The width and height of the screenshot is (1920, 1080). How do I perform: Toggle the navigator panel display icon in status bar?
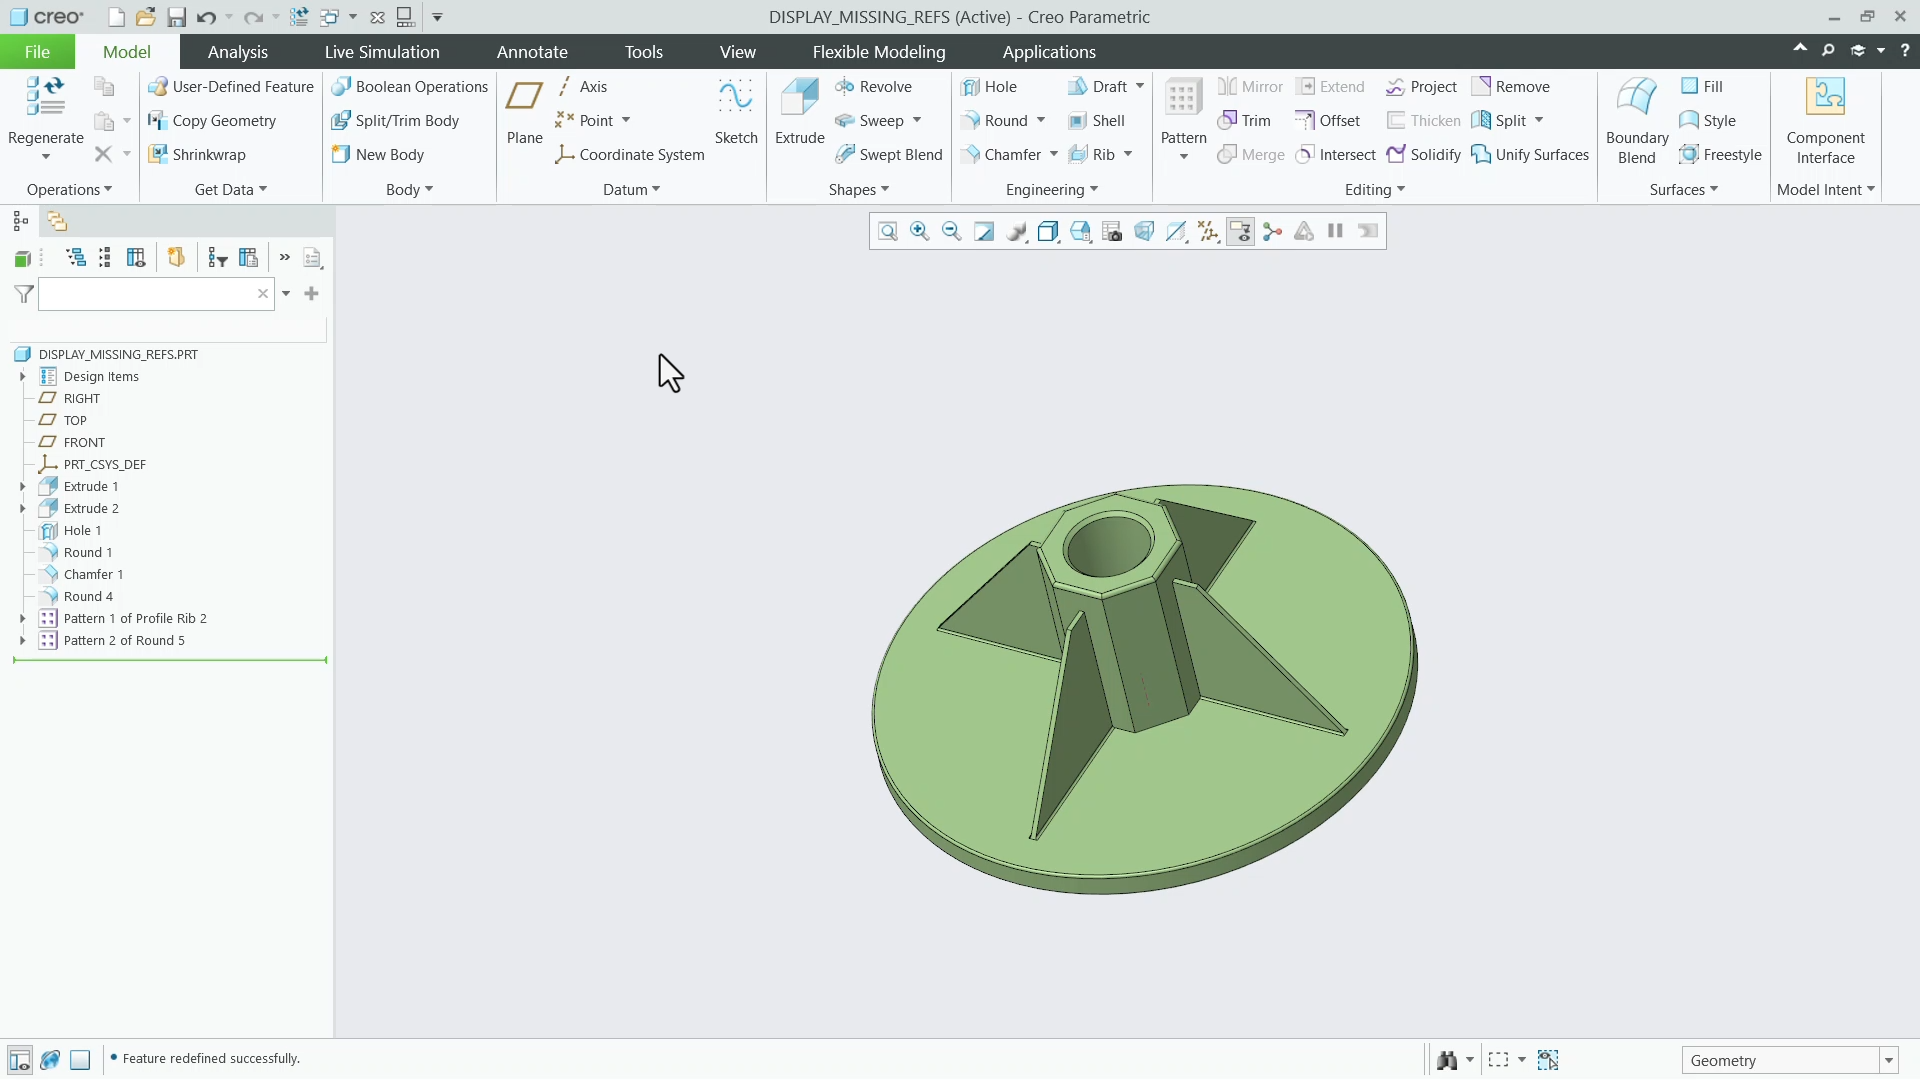(x=19, y=1060)
